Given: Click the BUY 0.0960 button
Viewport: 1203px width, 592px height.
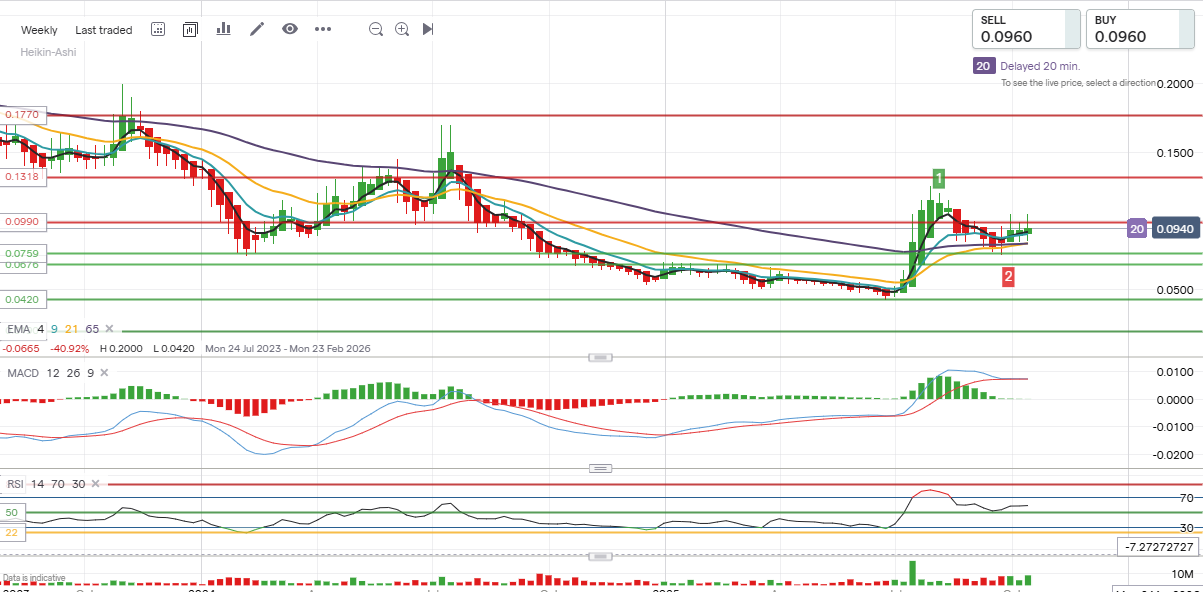Looking at the screenshot, I should (x=1140, y=29).
